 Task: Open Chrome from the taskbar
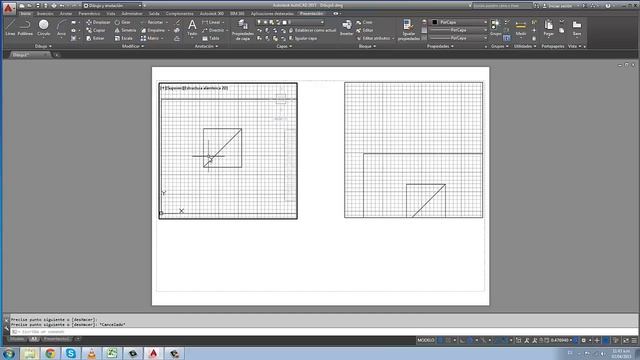(51, 353)
